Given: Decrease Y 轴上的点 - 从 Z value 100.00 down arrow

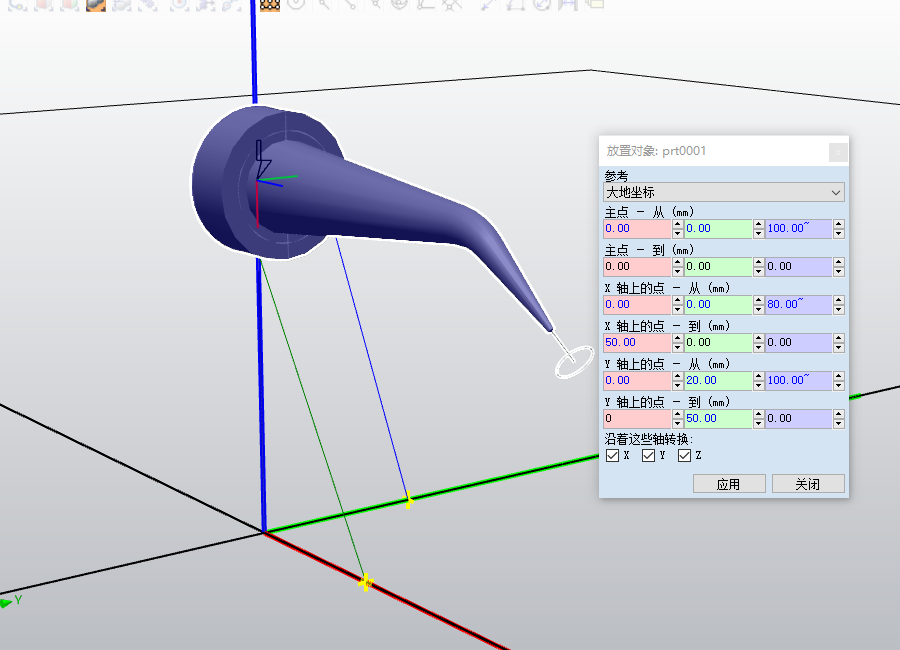Looking at the screenshot, I should [x=839, y=385].
